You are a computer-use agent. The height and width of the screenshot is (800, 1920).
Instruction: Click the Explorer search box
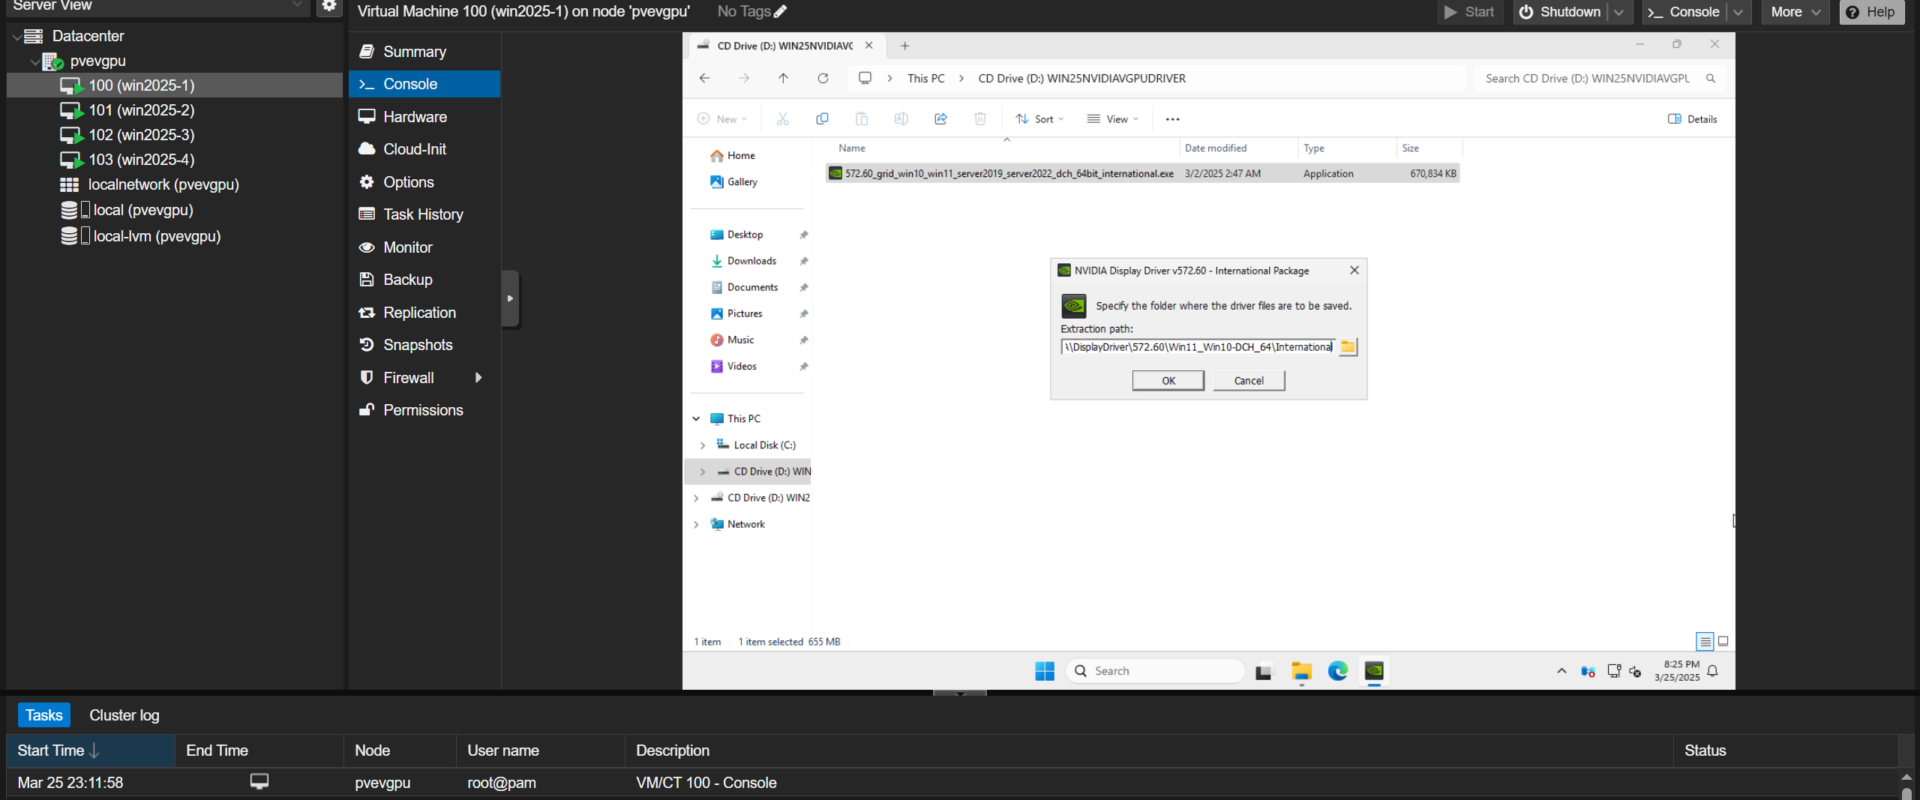1598,78
